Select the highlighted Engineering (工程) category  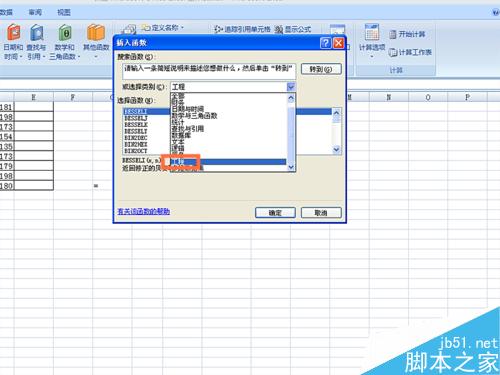[x=228, y=162]
